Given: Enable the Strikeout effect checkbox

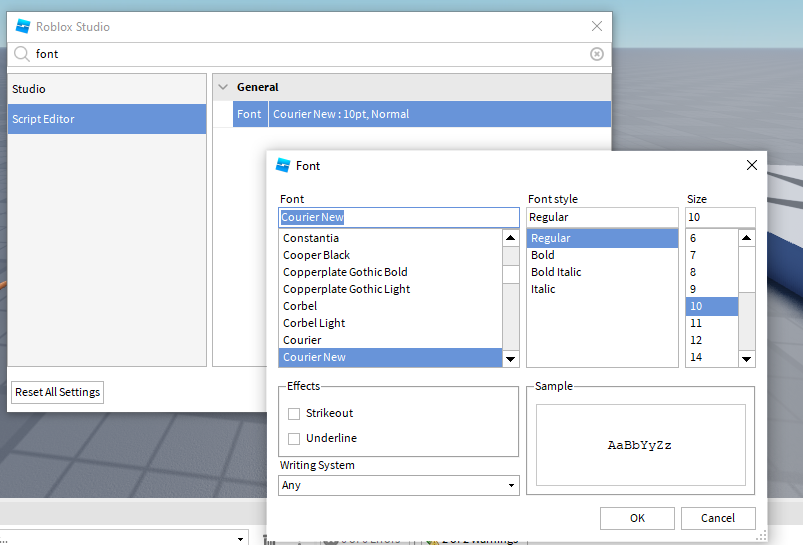Looking at the screenshot, I should [x=294, y=413].
